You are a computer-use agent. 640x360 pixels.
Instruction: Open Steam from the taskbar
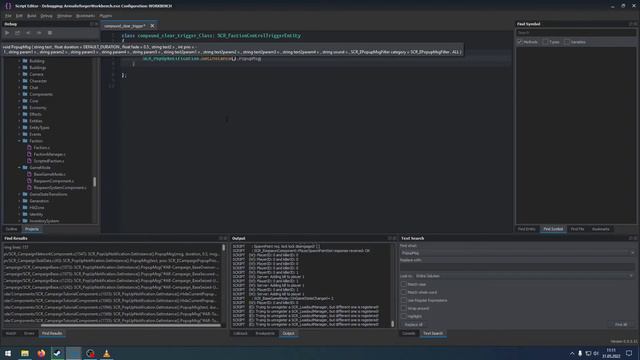pos(57,353)
